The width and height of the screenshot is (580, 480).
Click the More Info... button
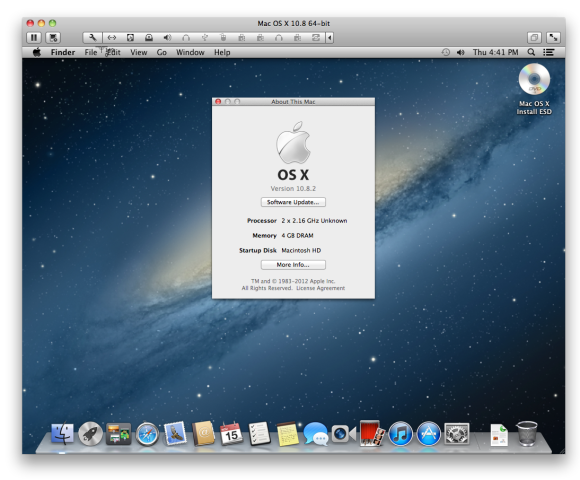(293, 264)
